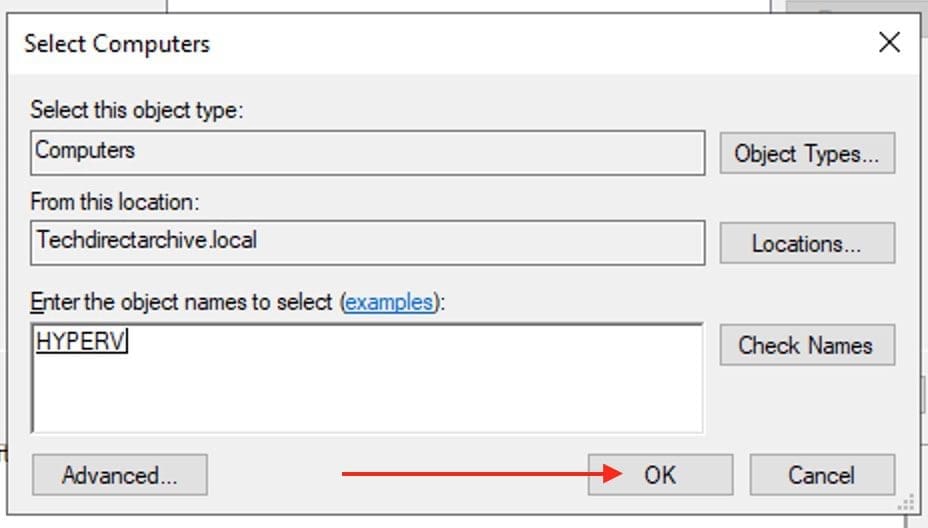Open the Locations browser
The height and width of the screenshot is (528, 928).
point(806,244)
